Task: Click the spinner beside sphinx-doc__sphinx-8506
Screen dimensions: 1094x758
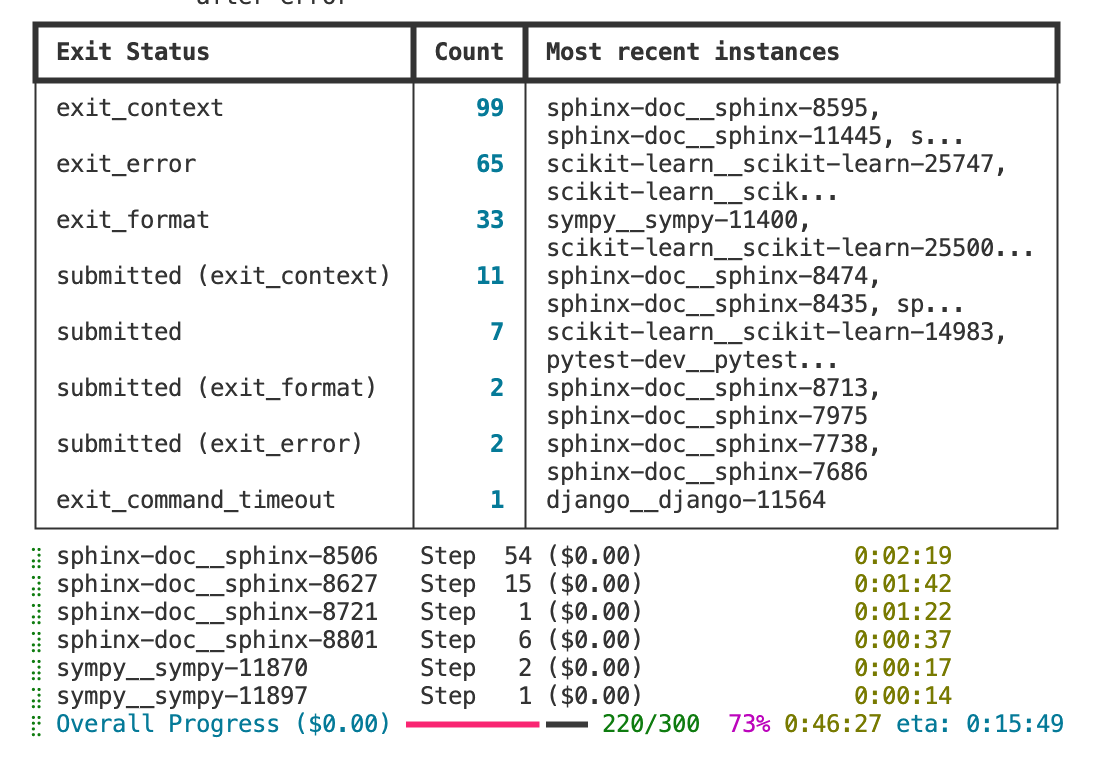Action: tap(37, 556)
